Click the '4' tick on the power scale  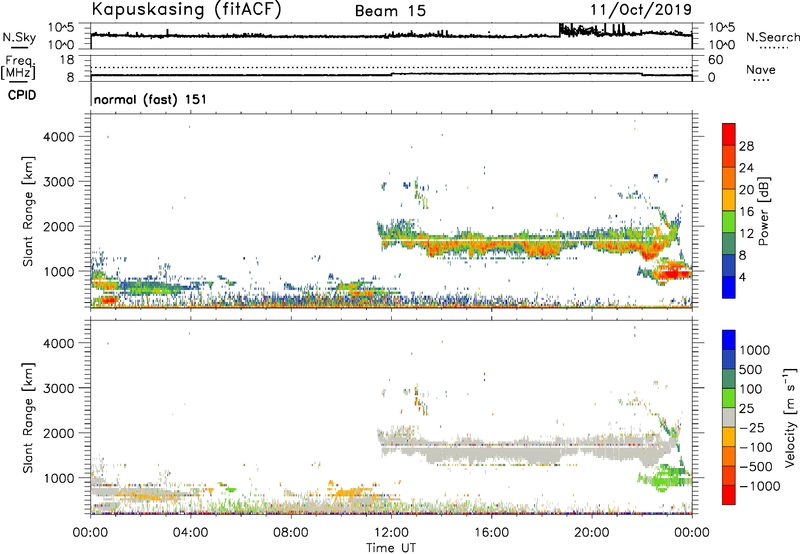tap(742, 277)
